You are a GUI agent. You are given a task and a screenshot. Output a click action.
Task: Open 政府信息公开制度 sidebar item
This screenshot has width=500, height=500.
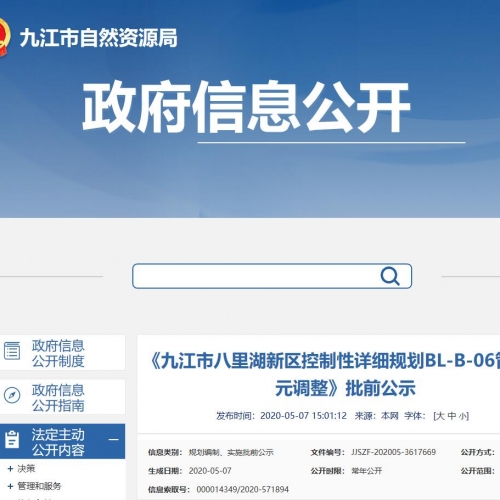pyautogui.click(x=62, y=353)
